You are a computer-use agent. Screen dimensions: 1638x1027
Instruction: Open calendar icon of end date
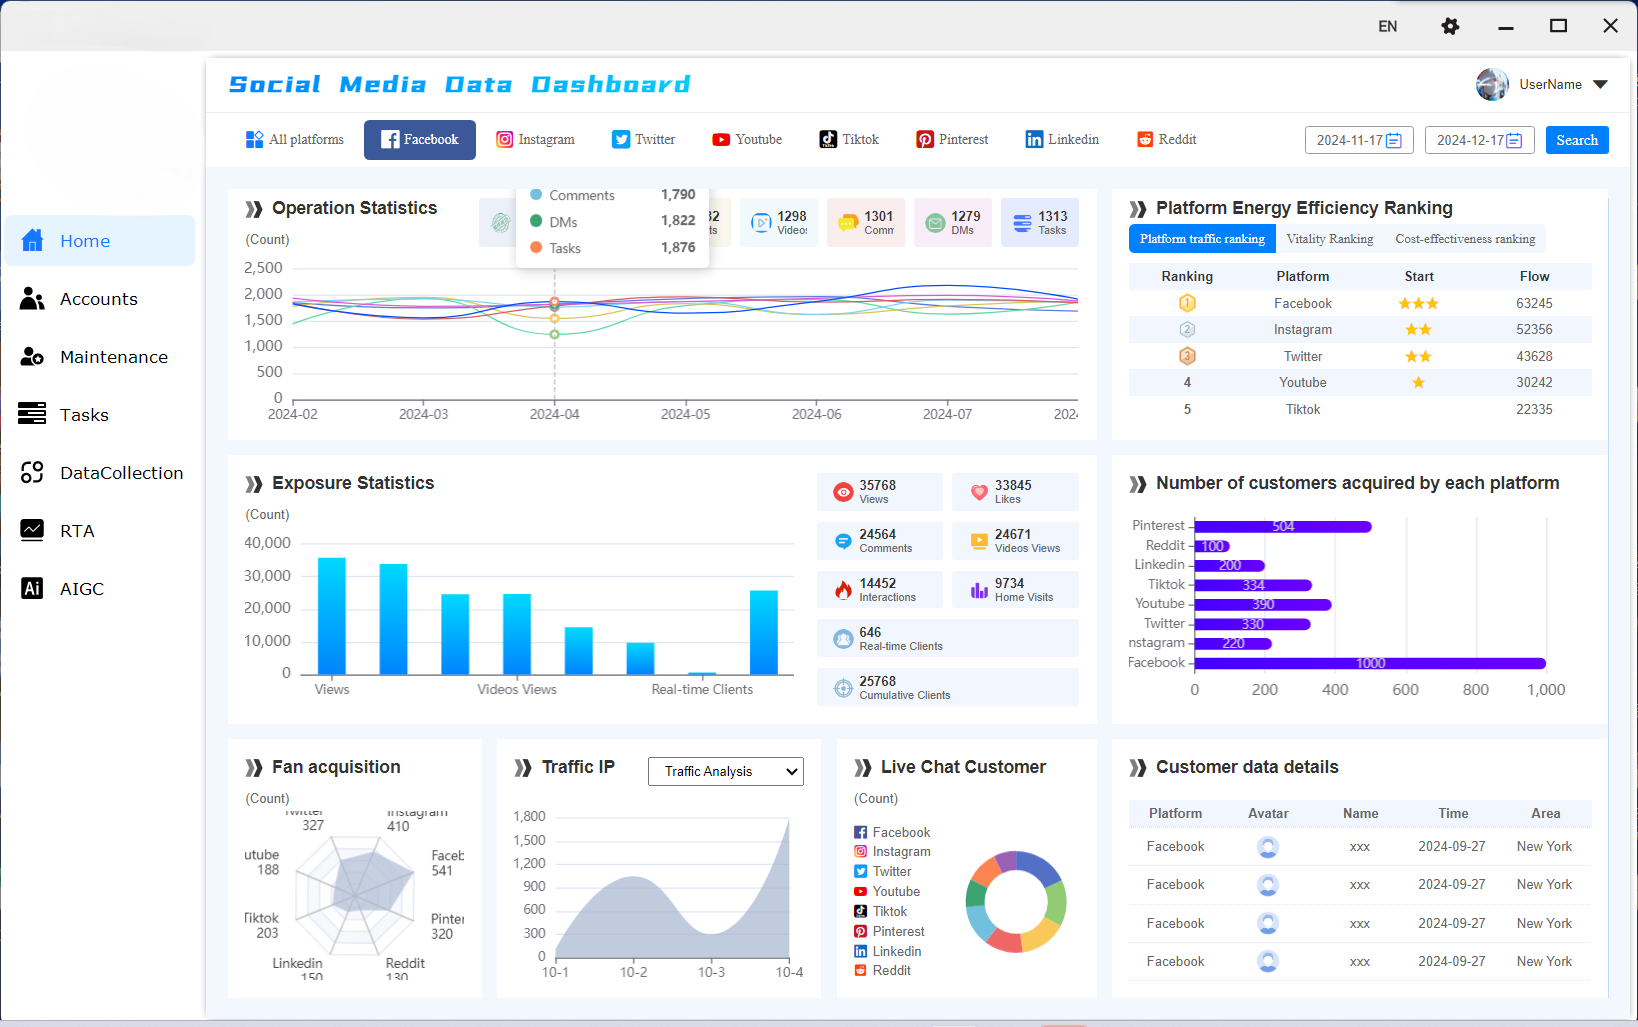1514,141
